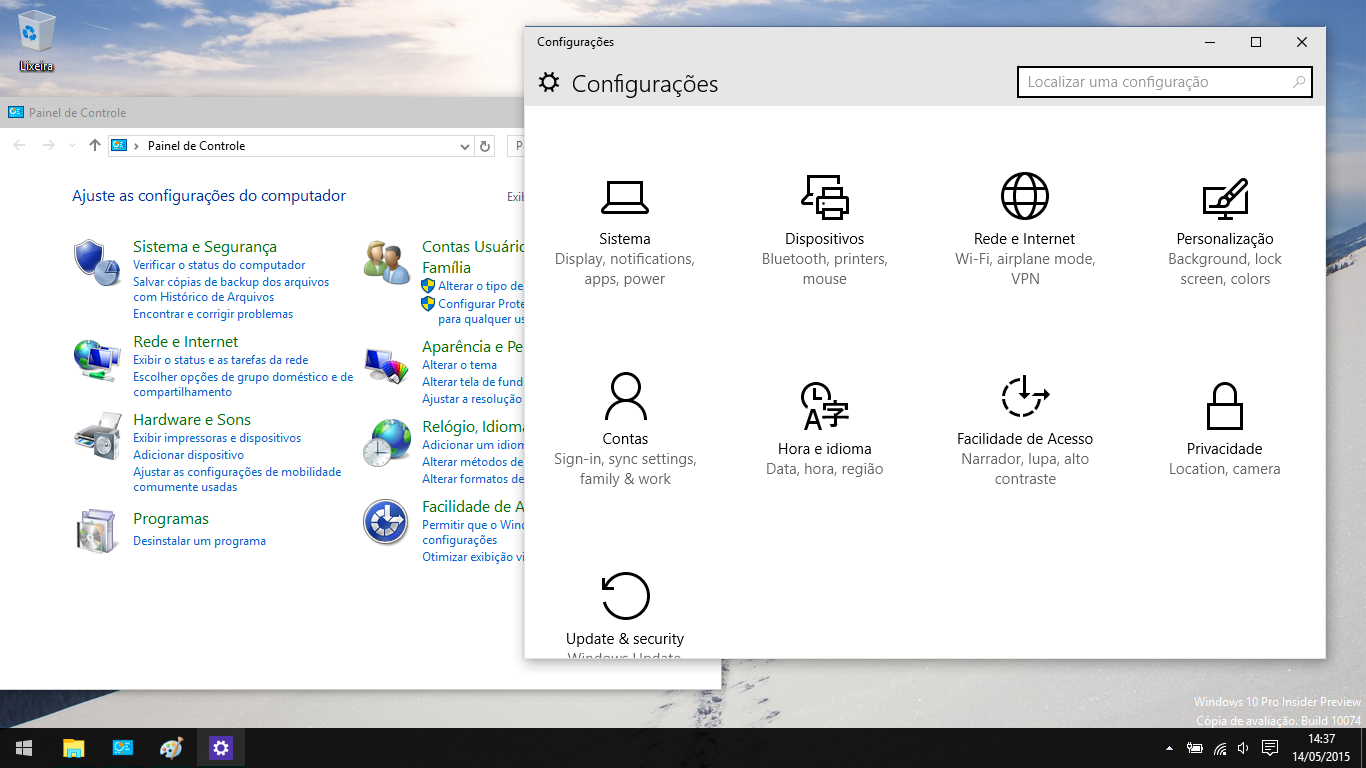Select the Contas person icon
1366x768 pixels.
click(x=625, y=397)
